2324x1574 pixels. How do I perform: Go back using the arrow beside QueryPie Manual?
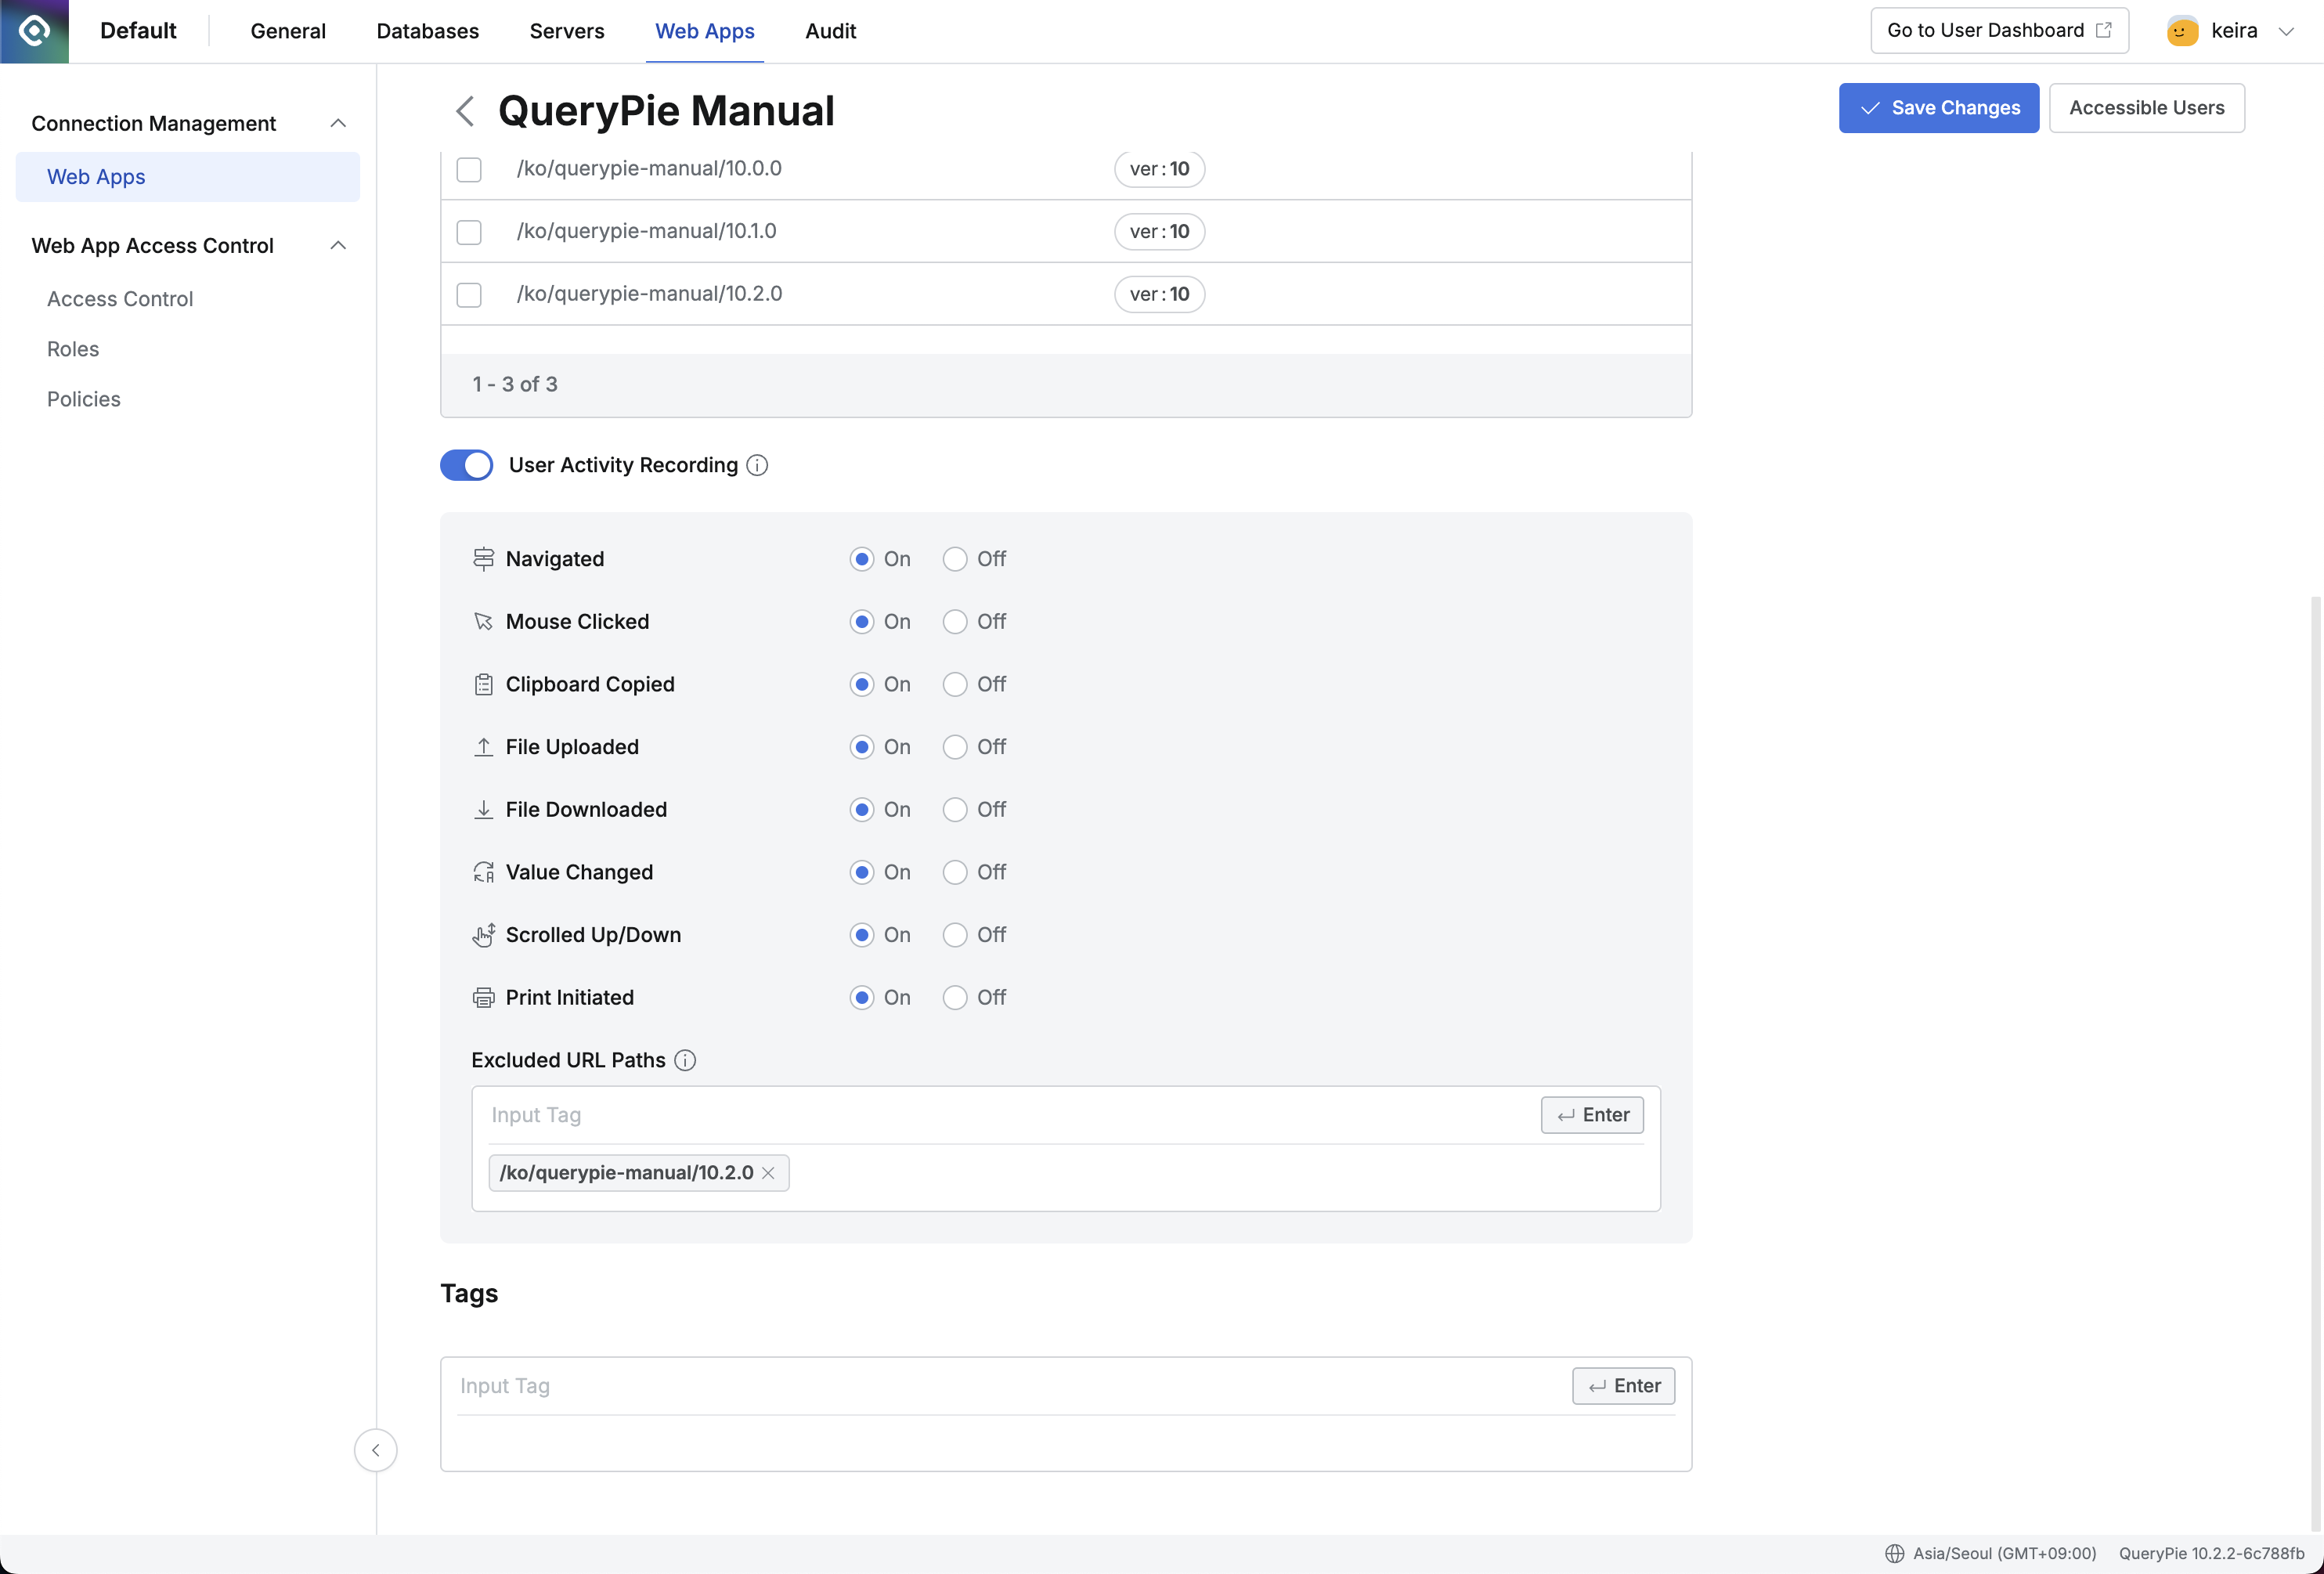465,111
